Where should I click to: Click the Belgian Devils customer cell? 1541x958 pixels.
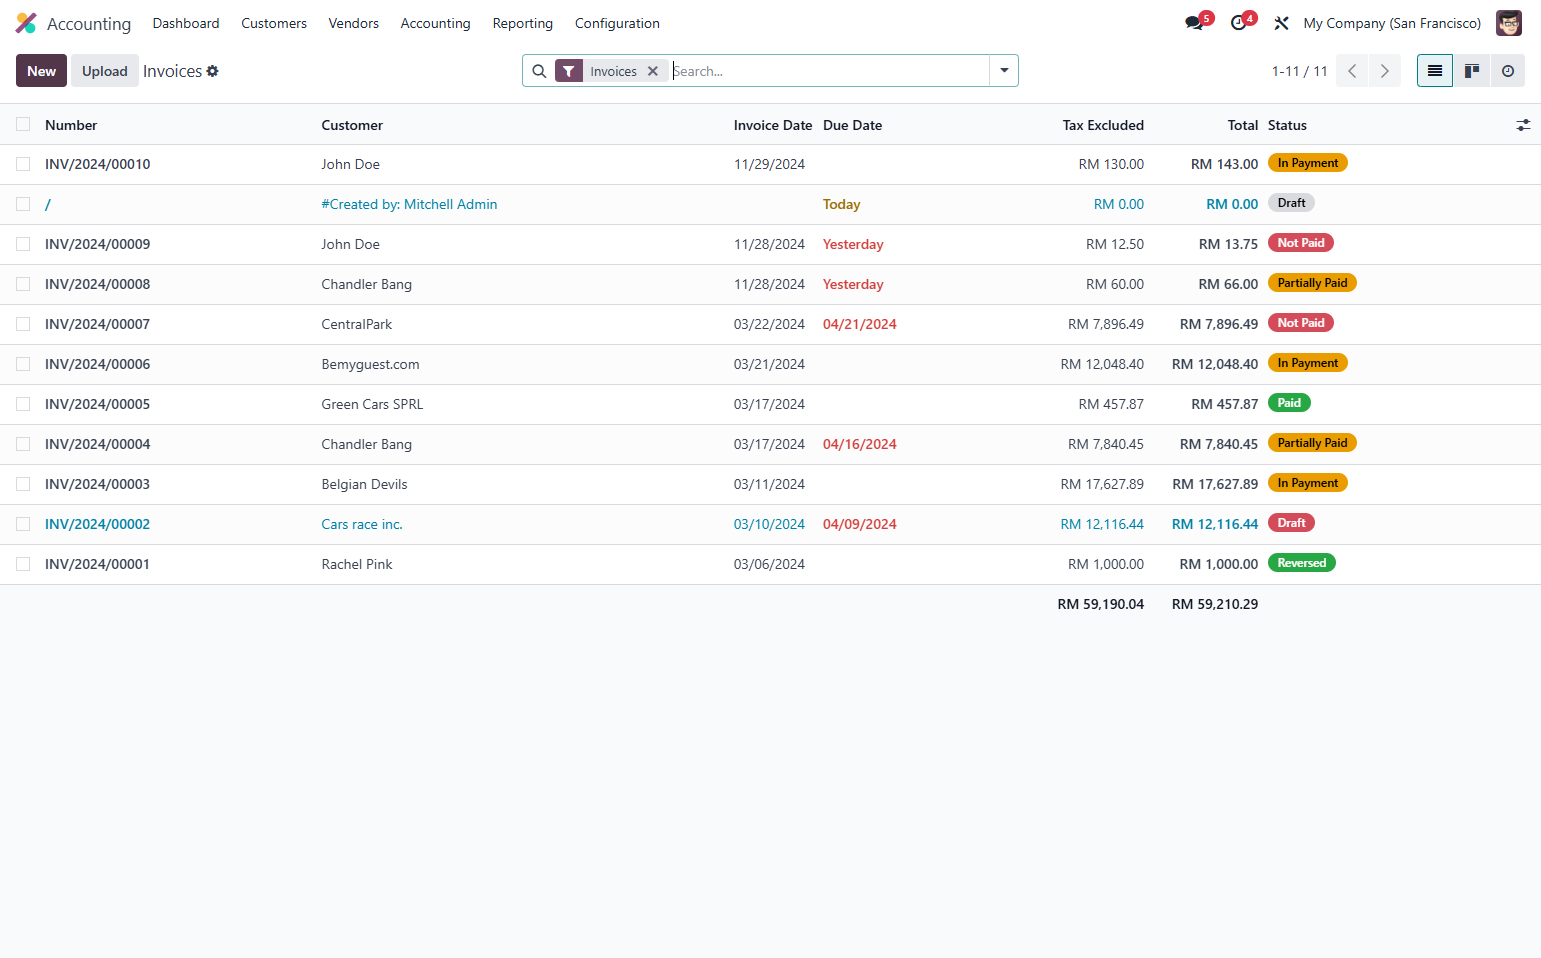pyautogui.click(x=364, y=484)
